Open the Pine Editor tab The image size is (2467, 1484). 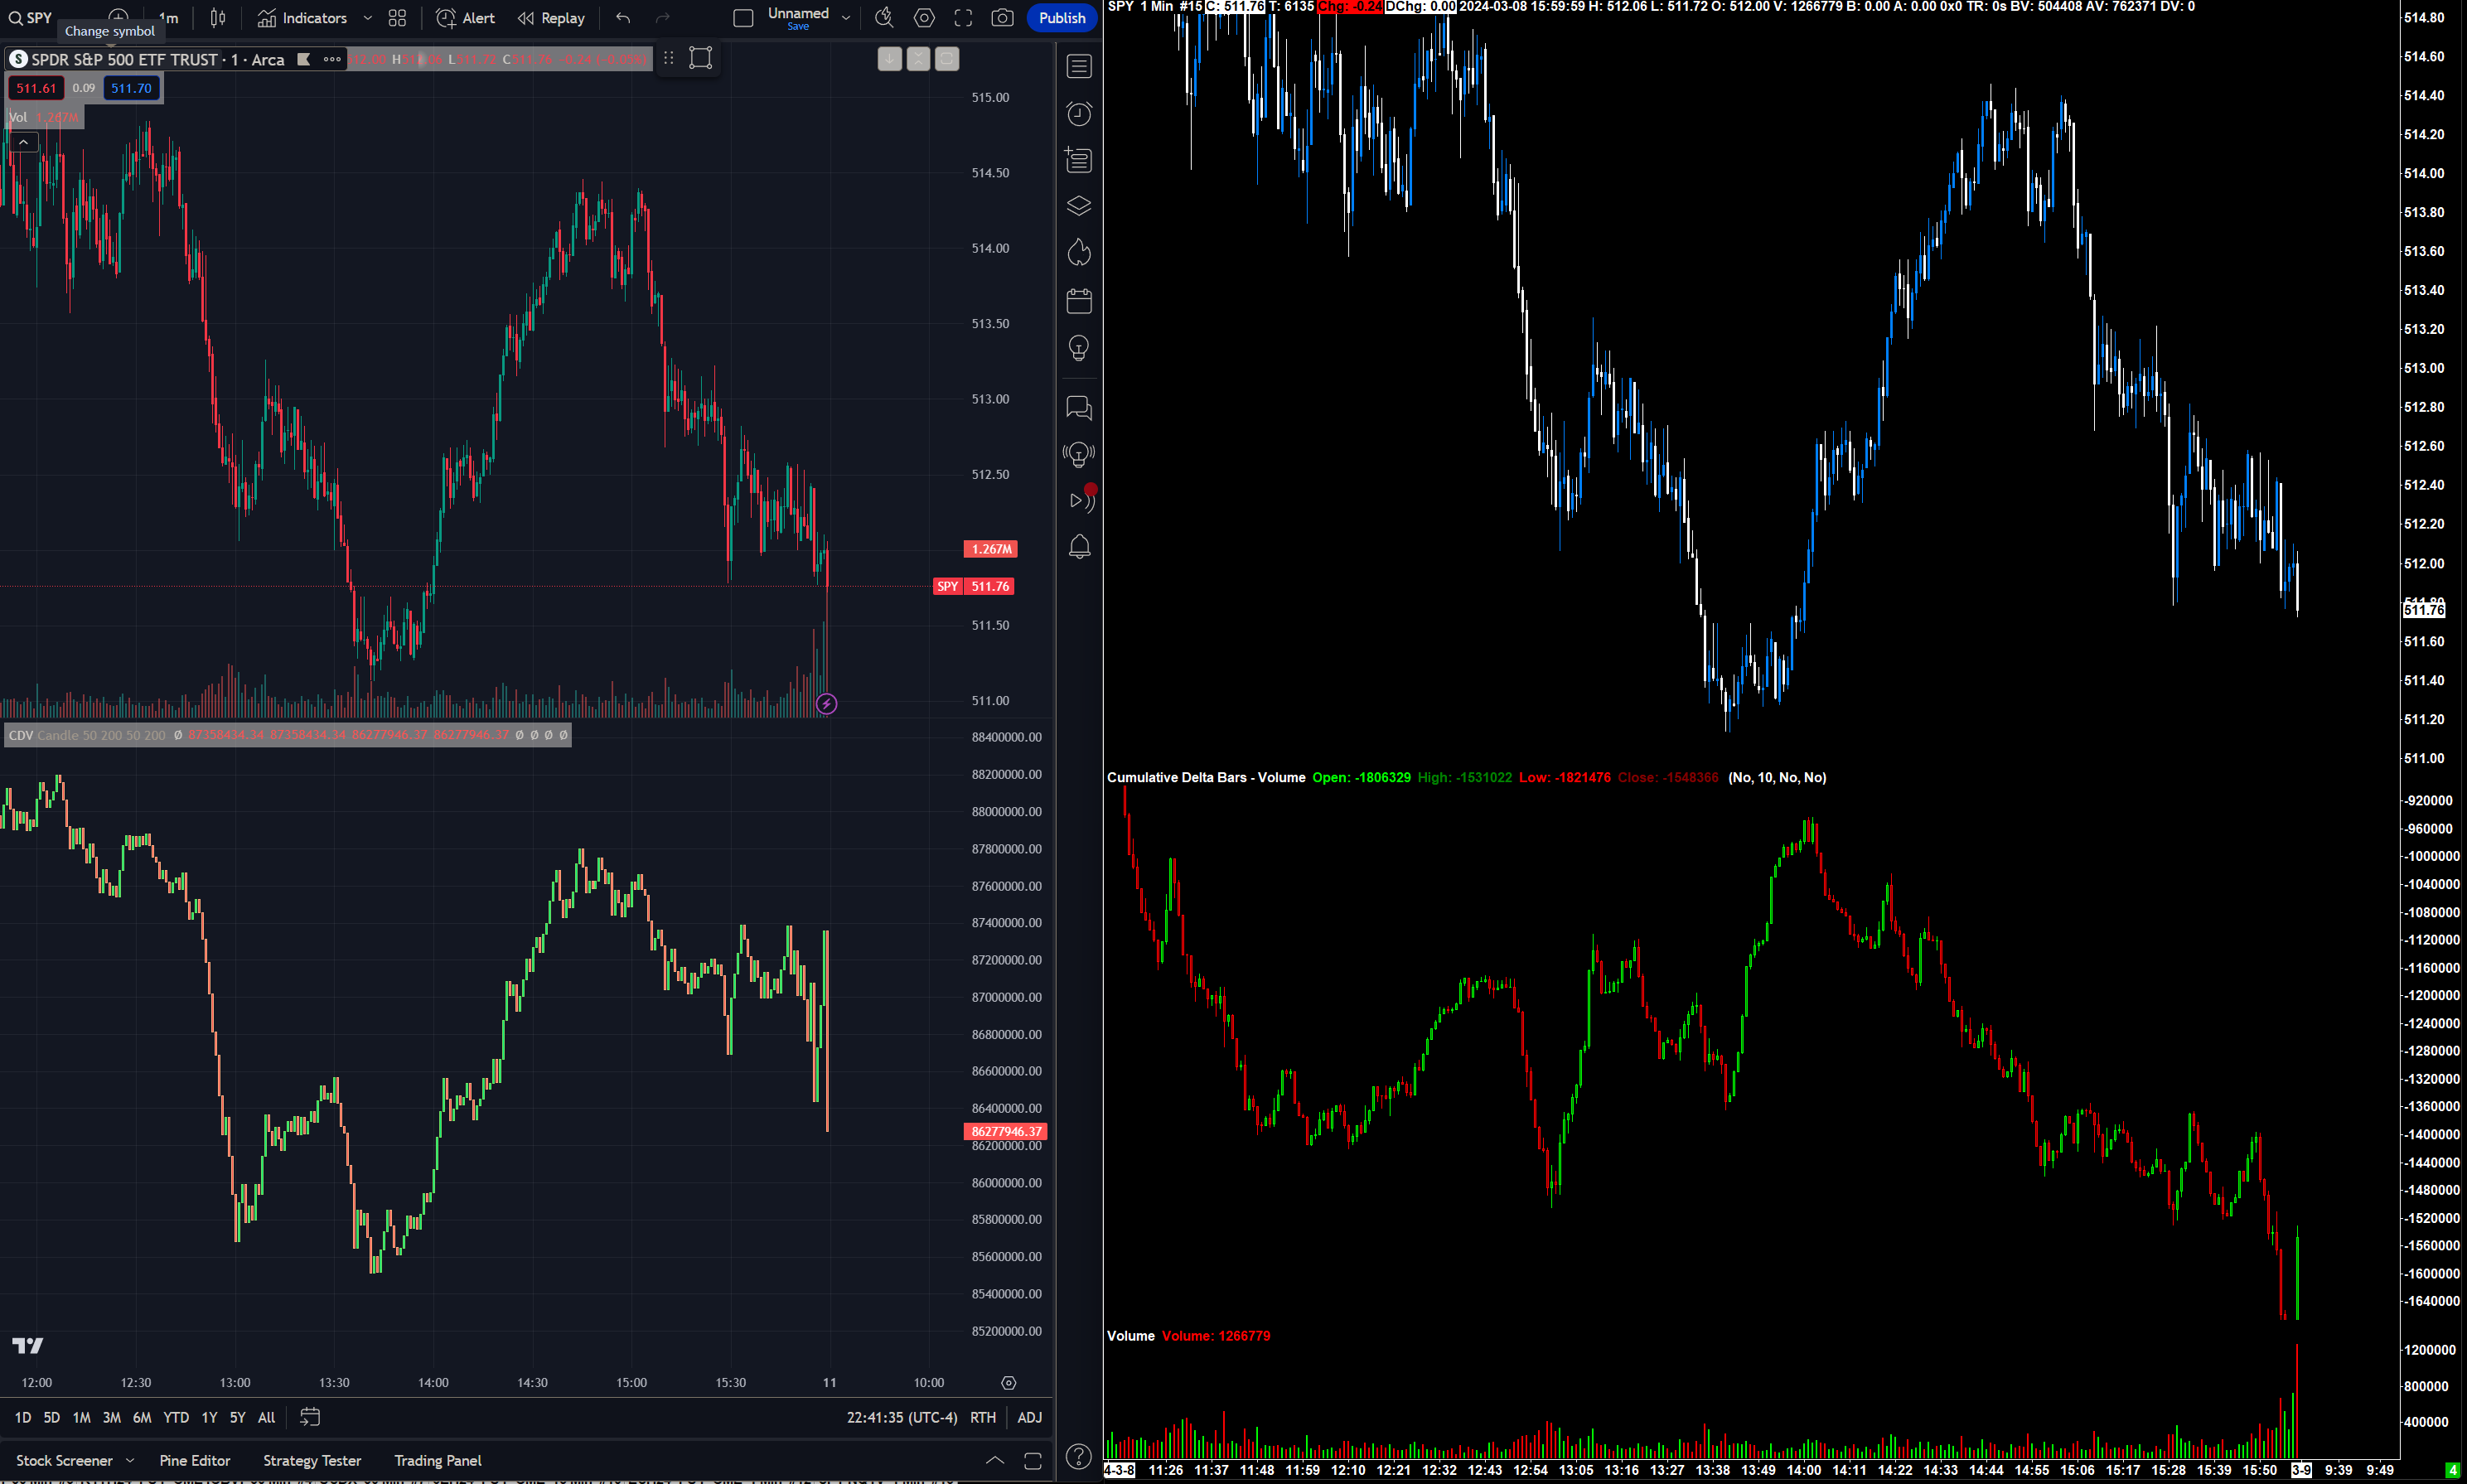click(x=194, y=1460)
